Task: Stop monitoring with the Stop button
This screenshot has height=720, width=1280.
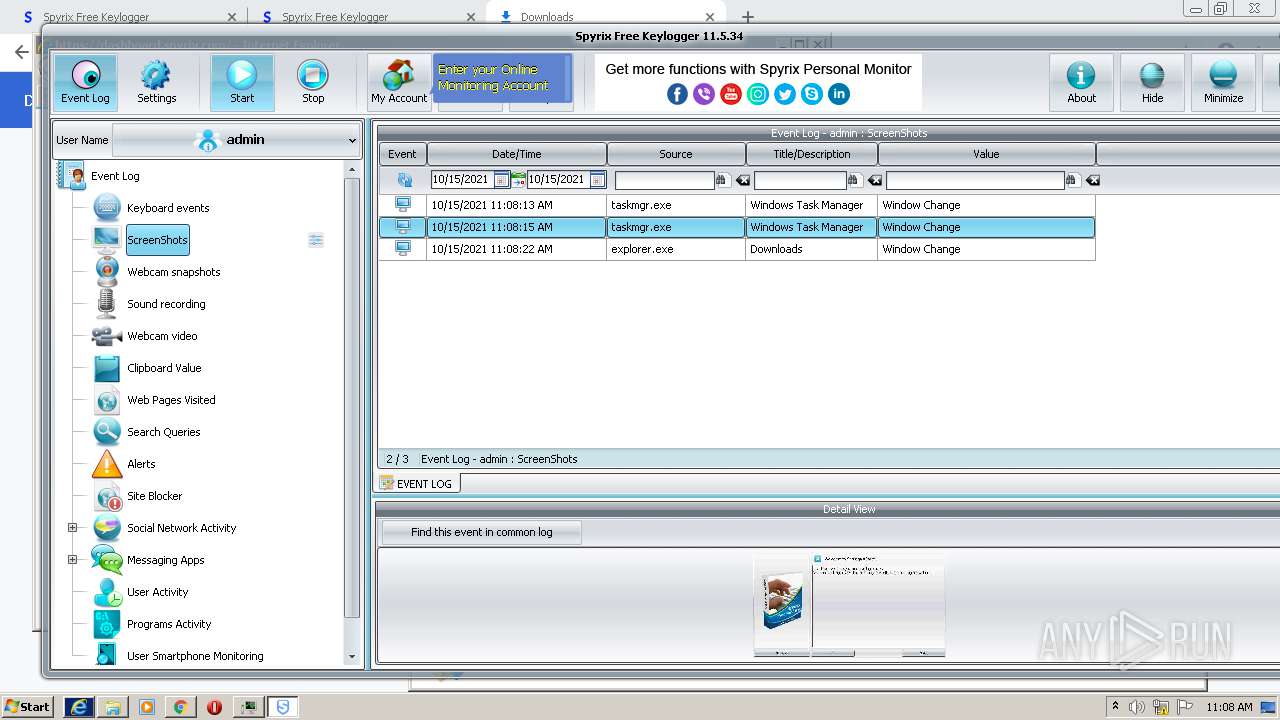Action: [x=313, y=82]
